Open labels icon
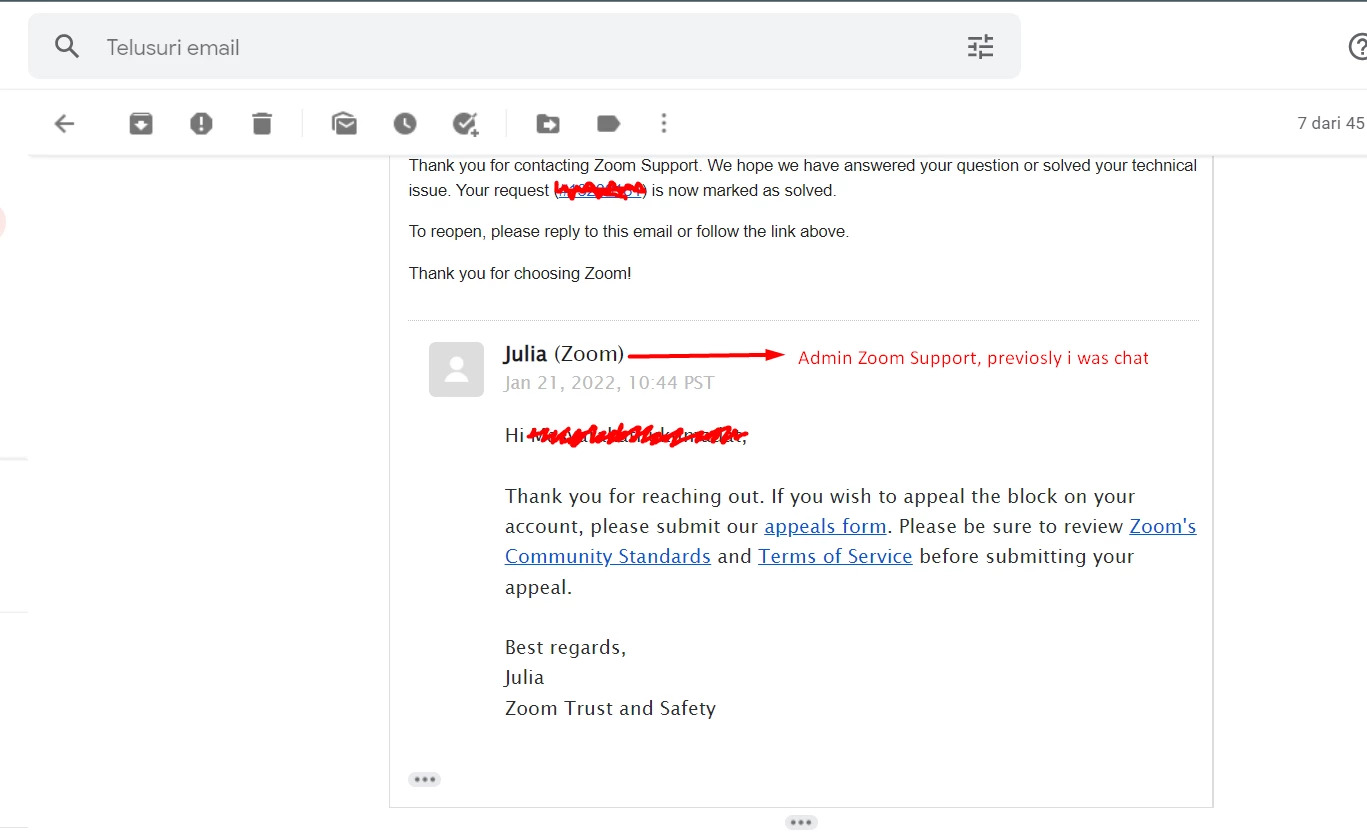The image size is (1367, 839). (x=608, y=124)
